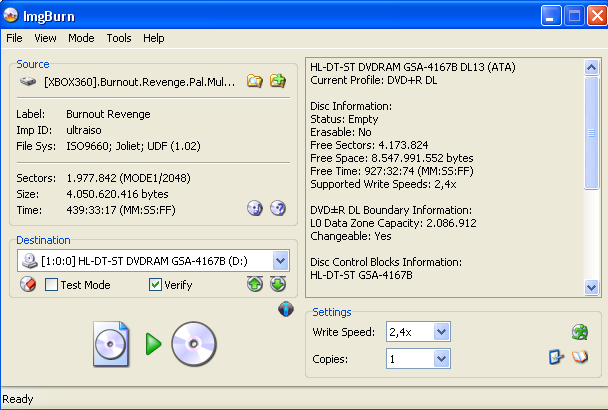
Task: Click the green up arrow tray icon
Action: [x=255, y=285]
